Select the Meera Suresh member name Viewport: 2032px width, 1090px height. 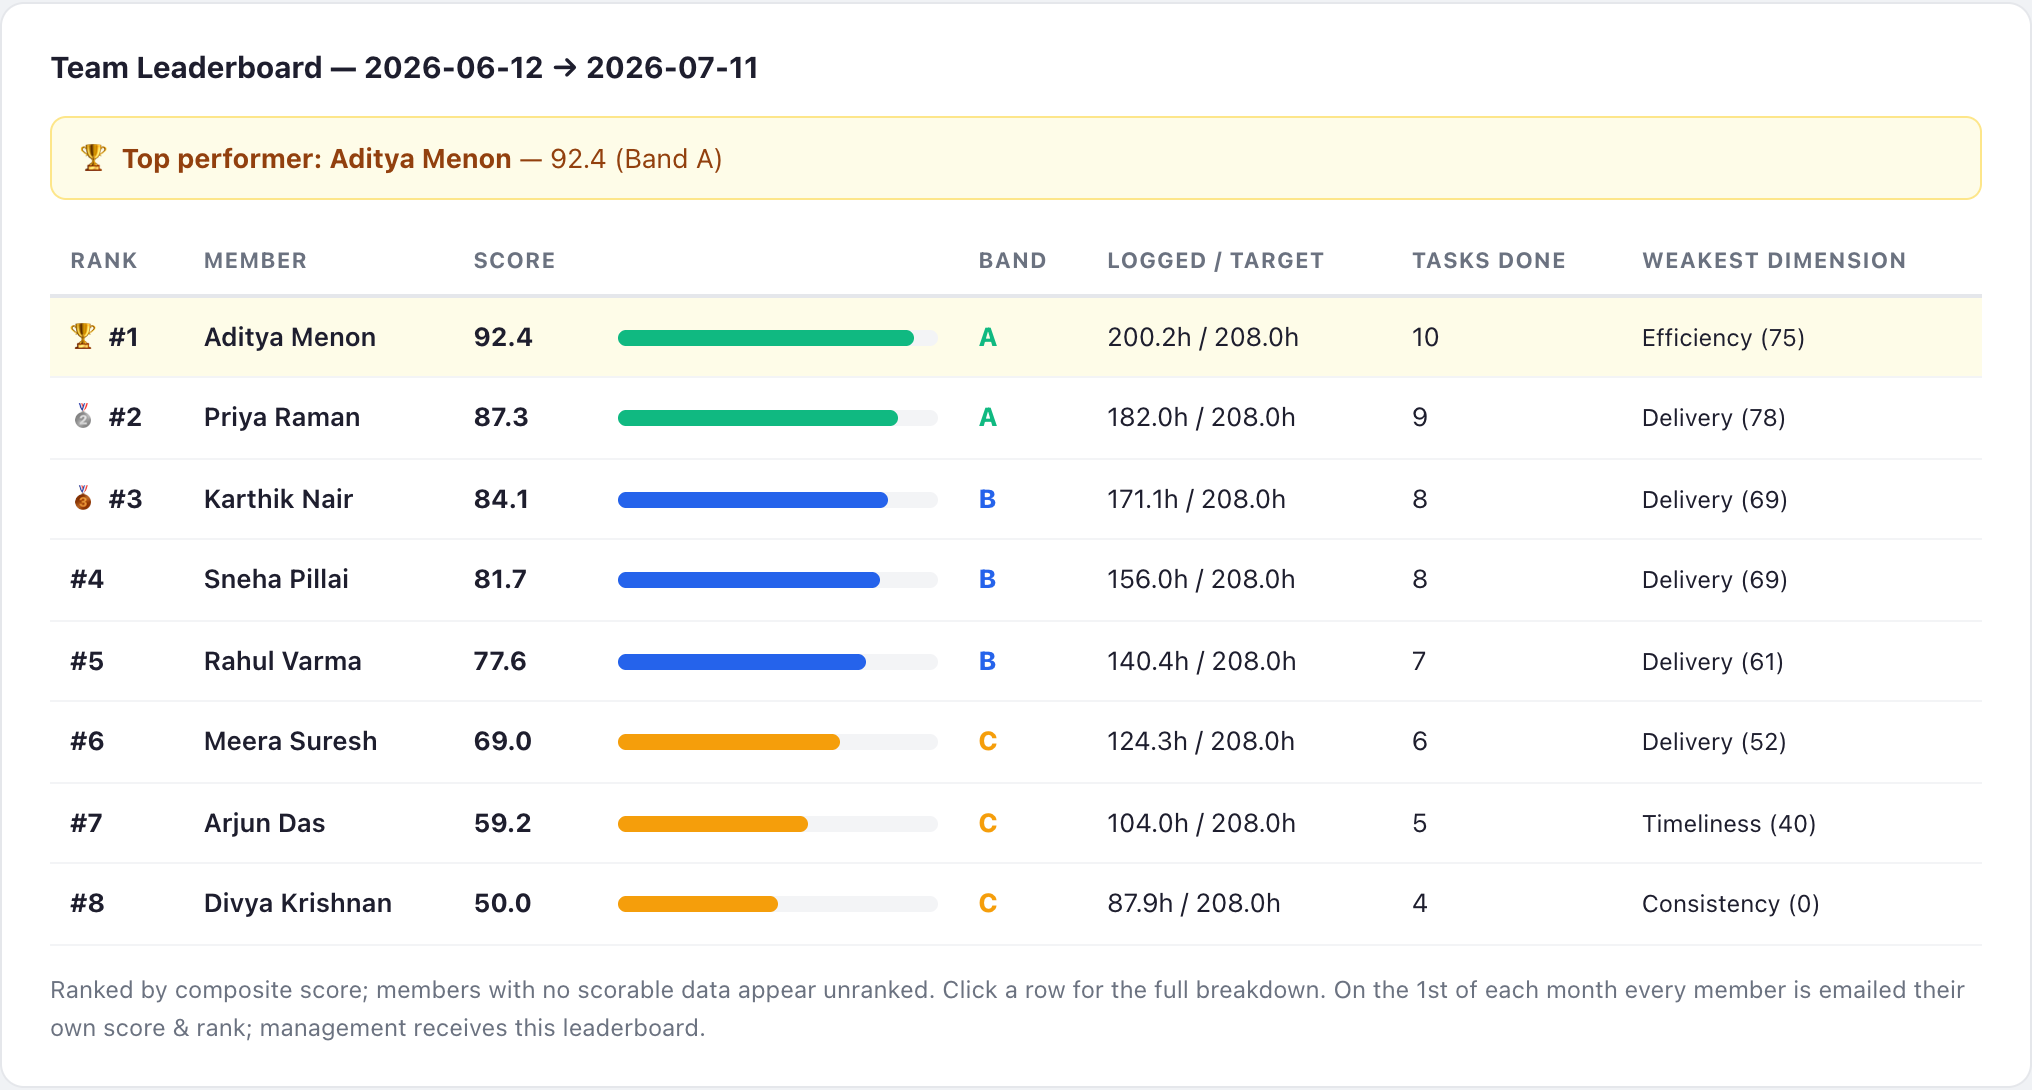[290, 741]
